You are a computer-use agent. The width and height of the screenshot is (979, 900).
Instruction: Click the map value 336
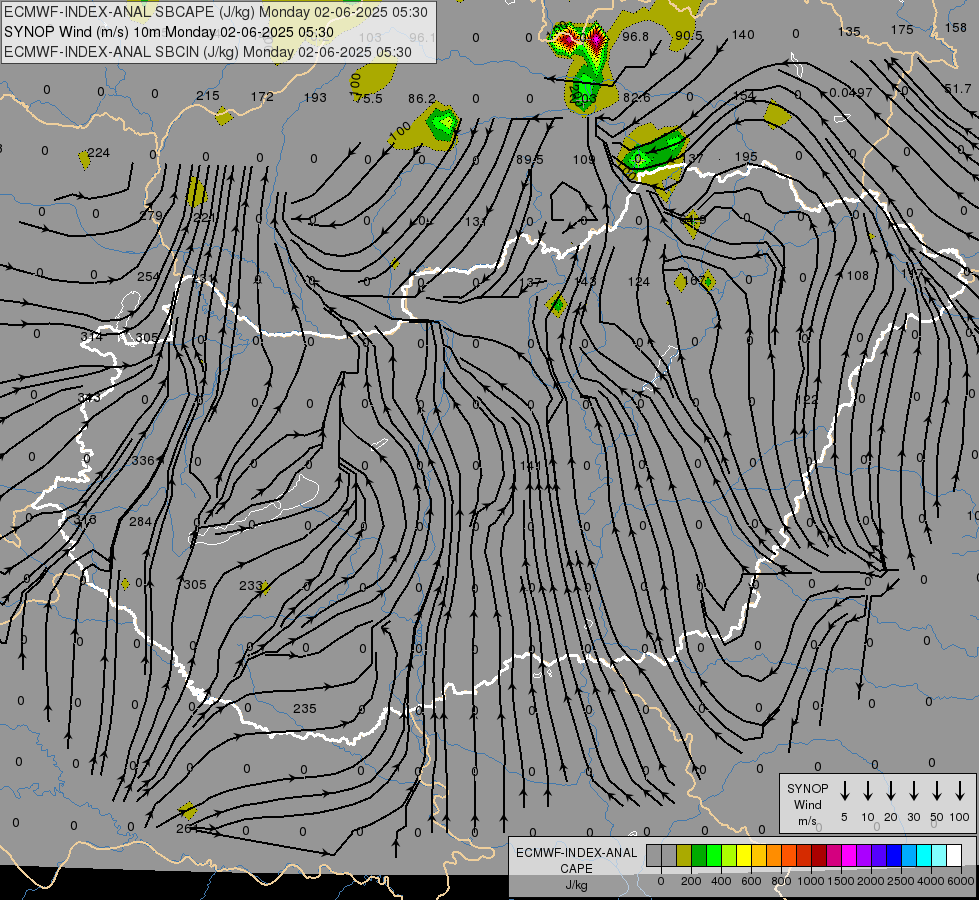[143, 460]
